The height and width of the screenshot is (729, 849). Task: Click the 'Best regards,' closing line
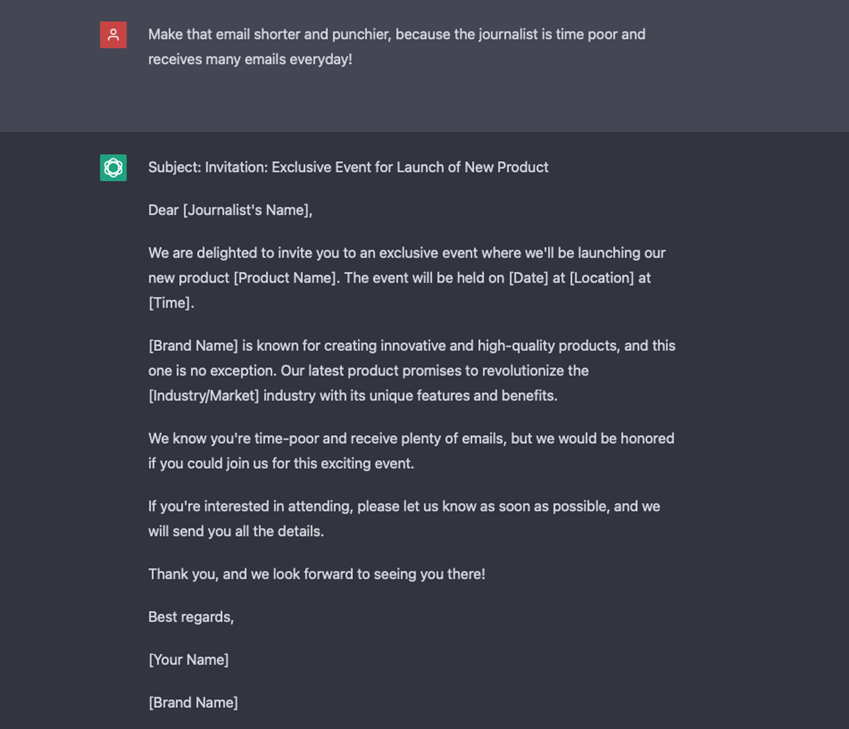coord(191,617)
